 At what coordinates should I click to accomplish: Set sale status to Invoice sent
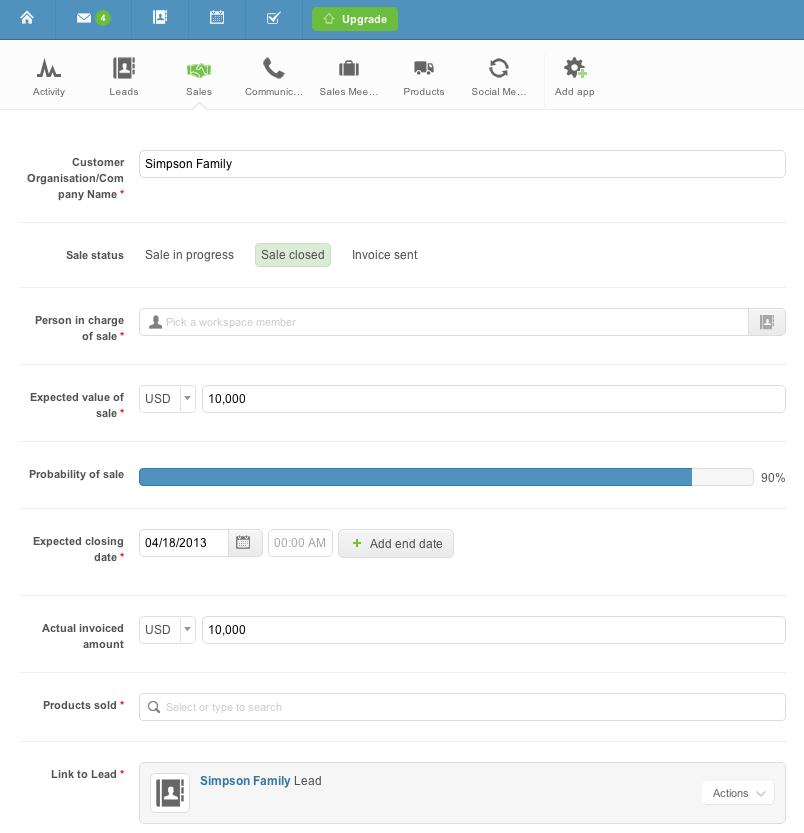click(384, 255)
